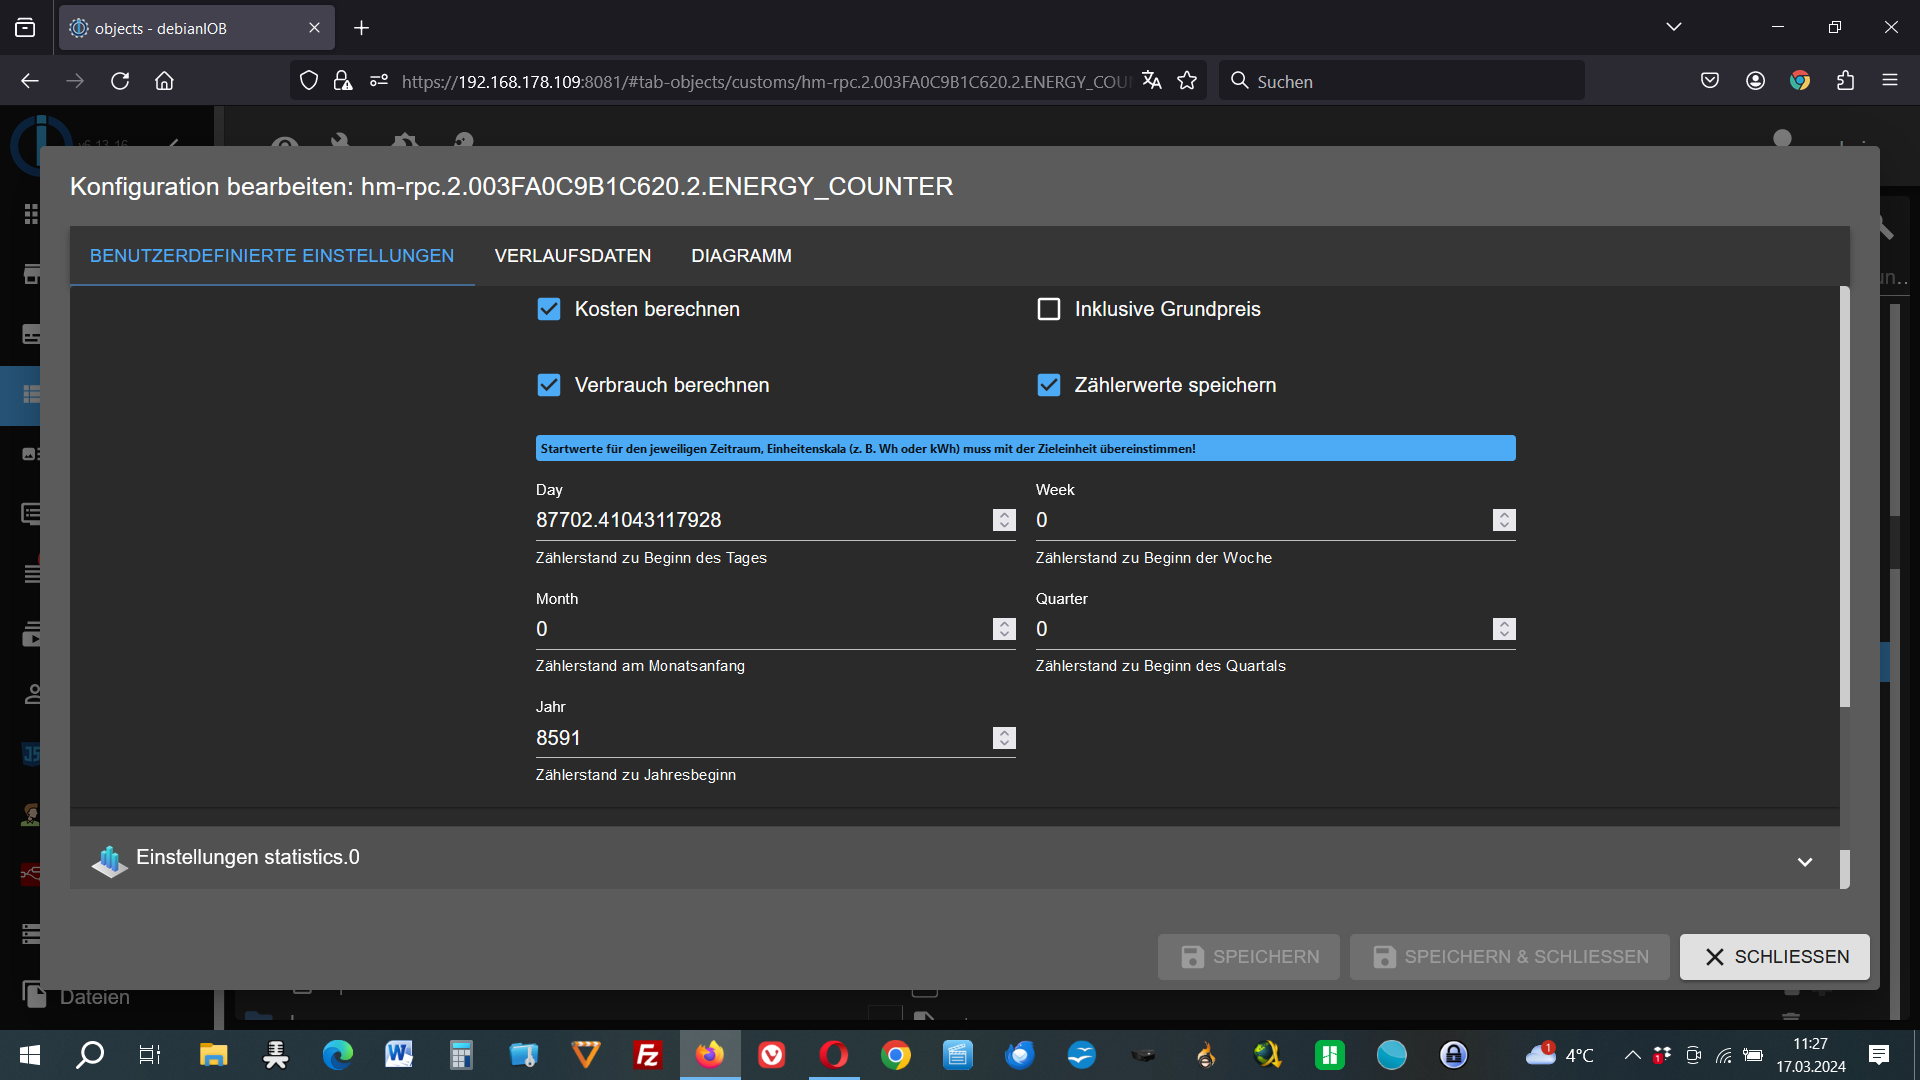
Task: Switch to Verlaufsdaten tab
Action: (x=573, y=256)
